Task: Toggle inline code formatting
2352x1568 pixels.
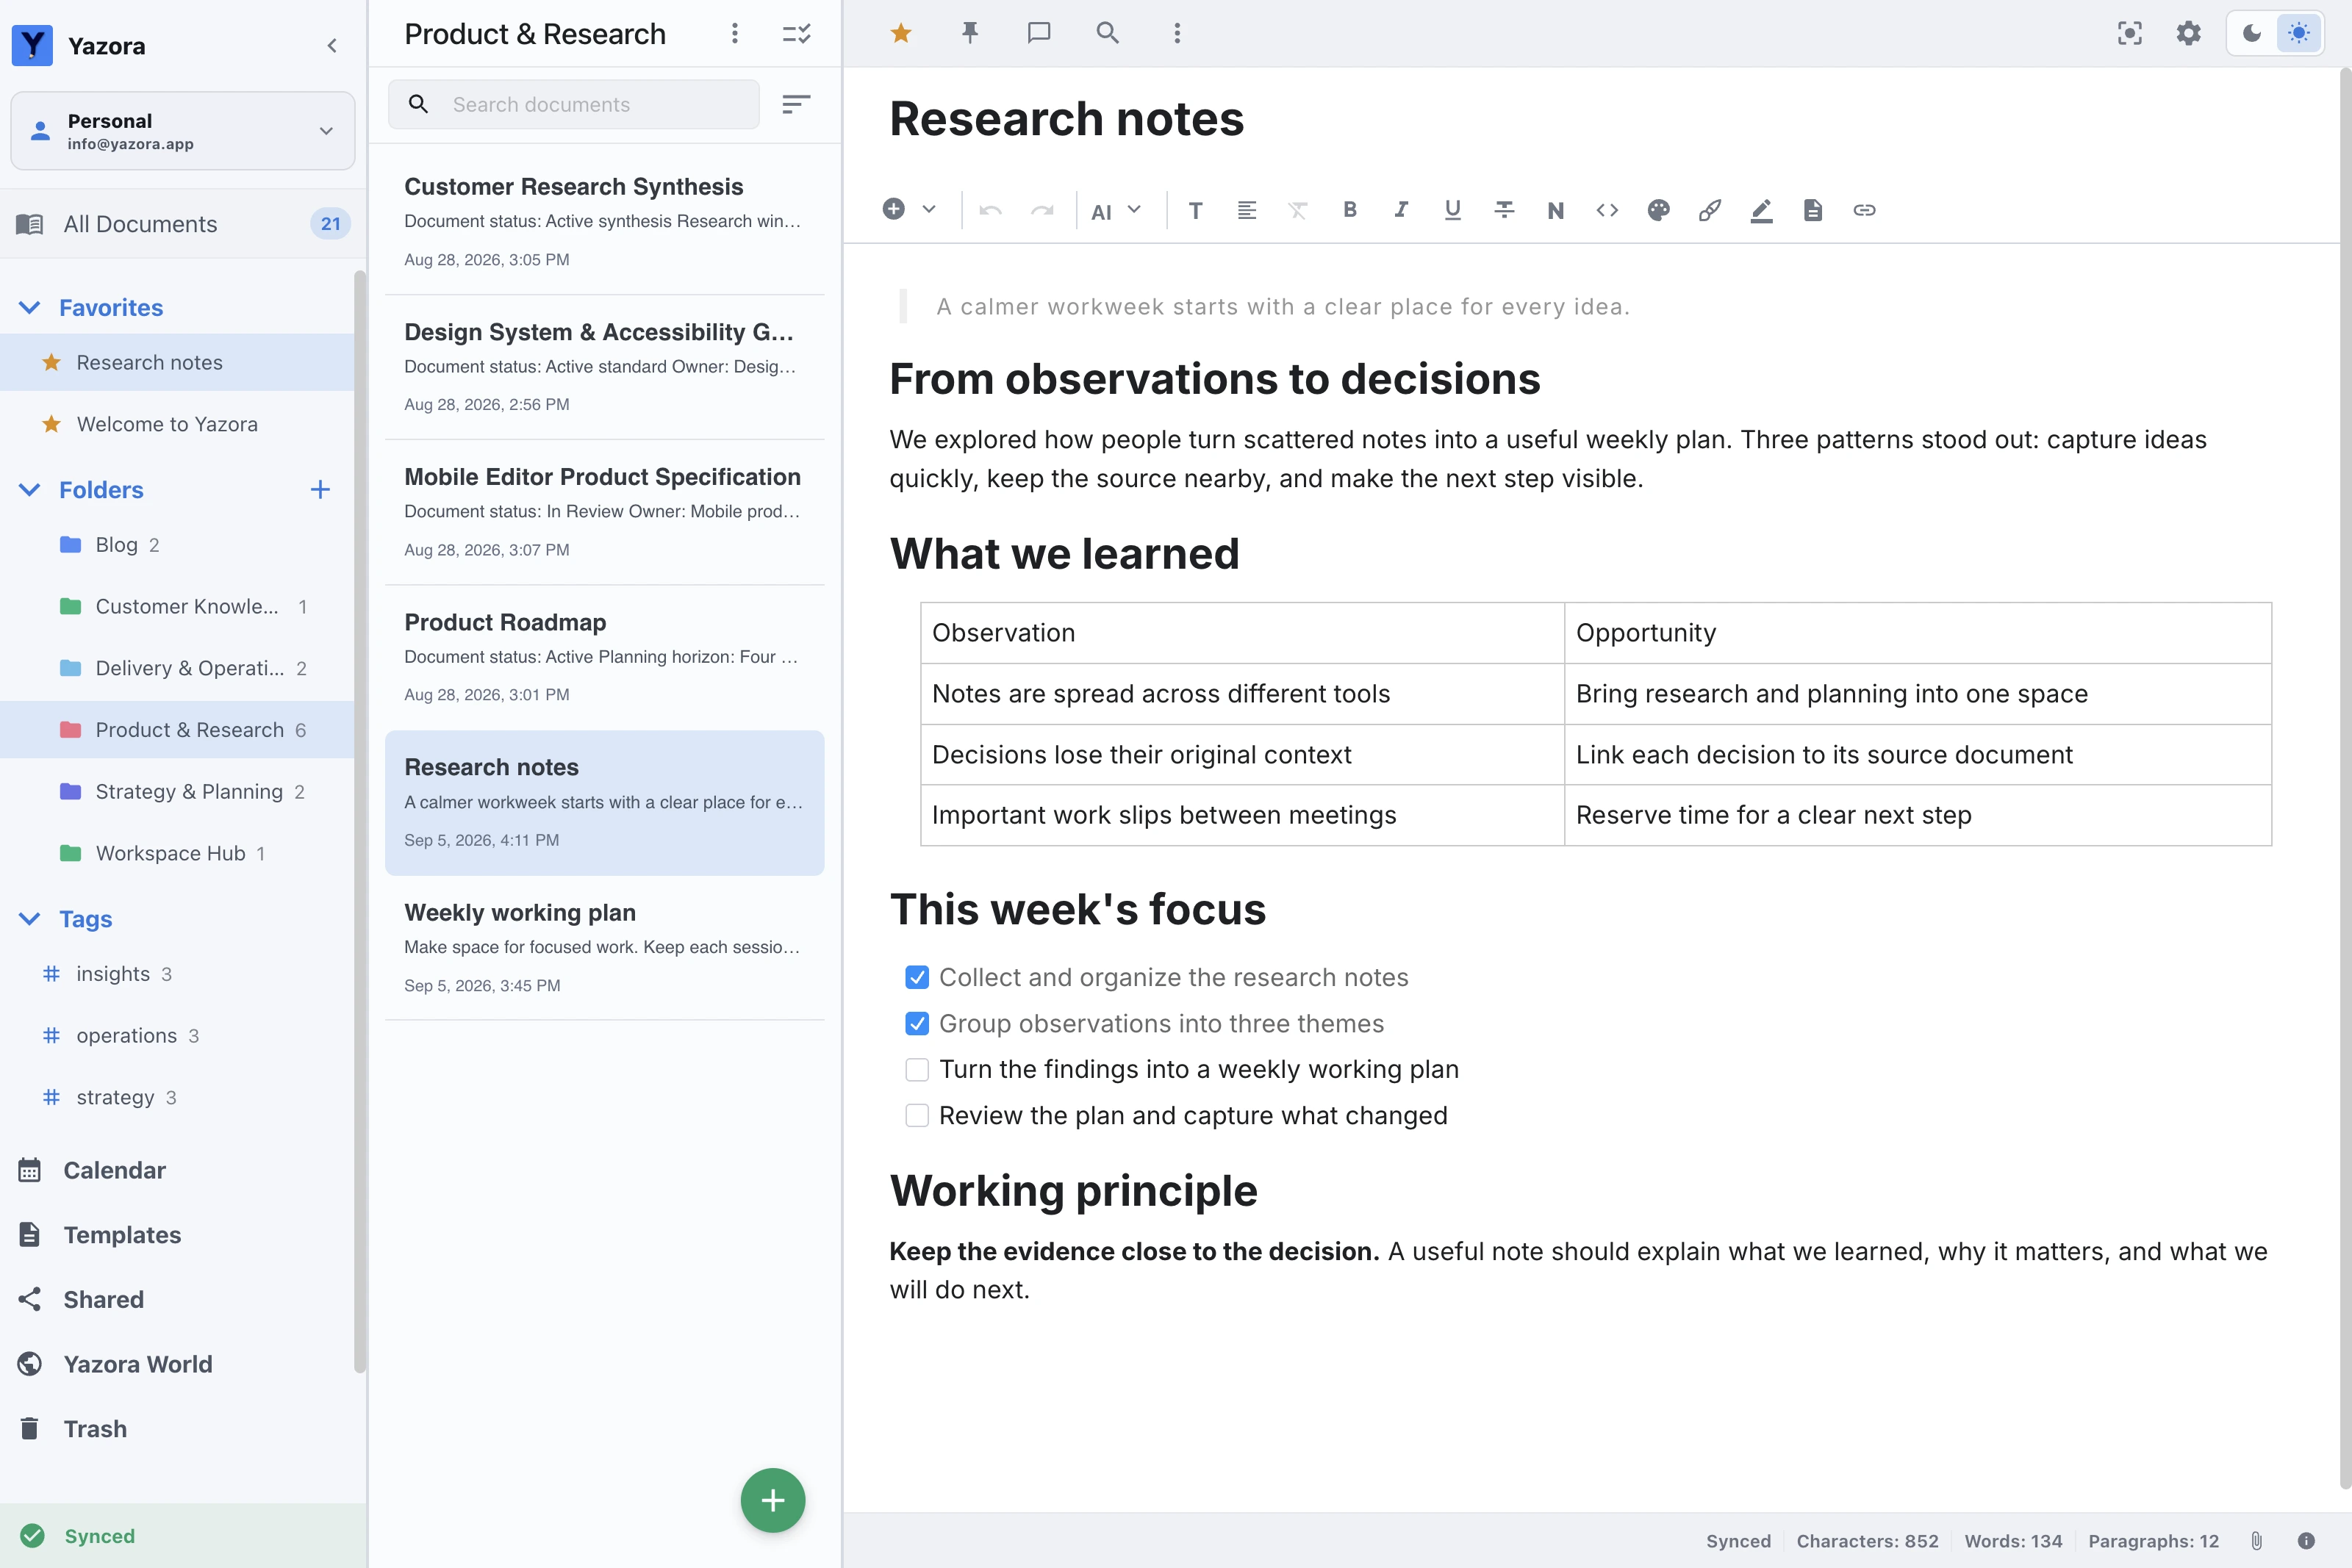Action: click(x=1607, y=210)
